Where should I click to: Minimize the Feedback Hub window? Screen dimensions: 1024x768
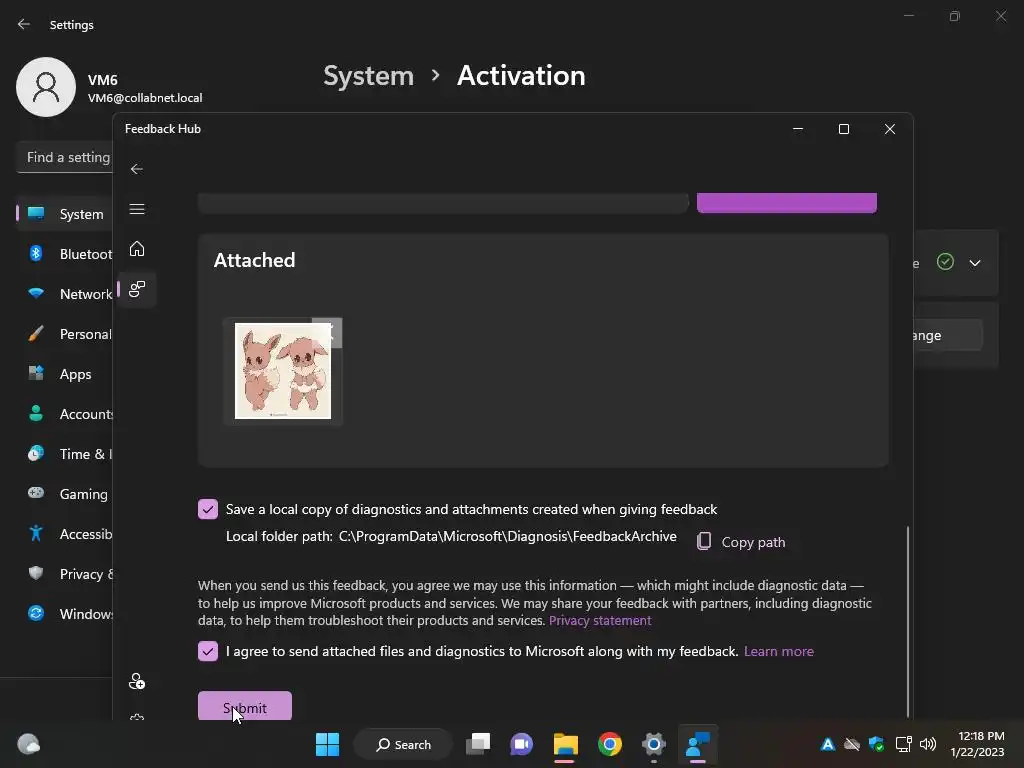(x=797, y=129)
